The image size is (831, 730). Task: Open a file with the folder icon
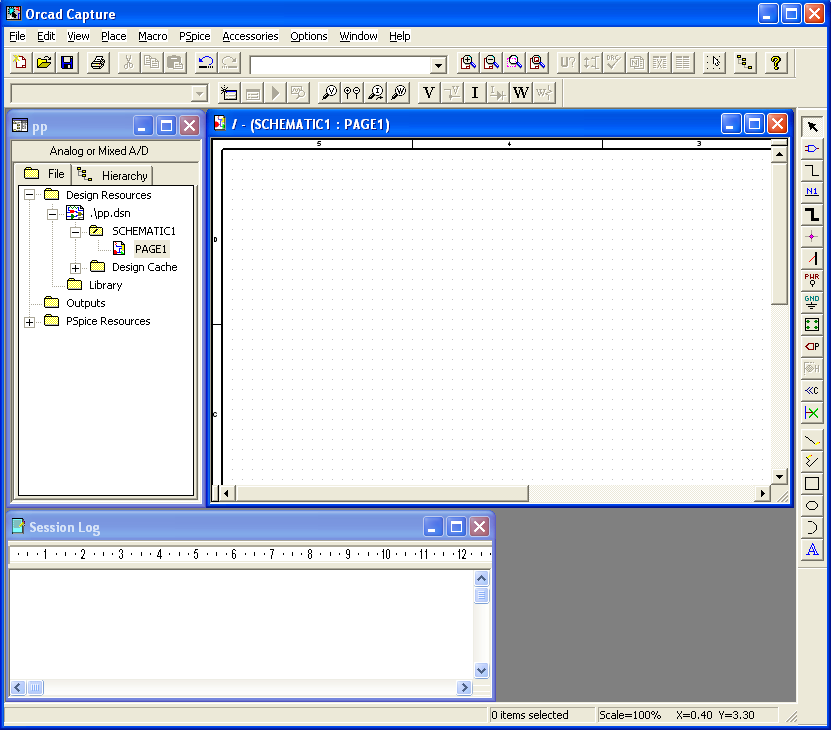(44, 63)
